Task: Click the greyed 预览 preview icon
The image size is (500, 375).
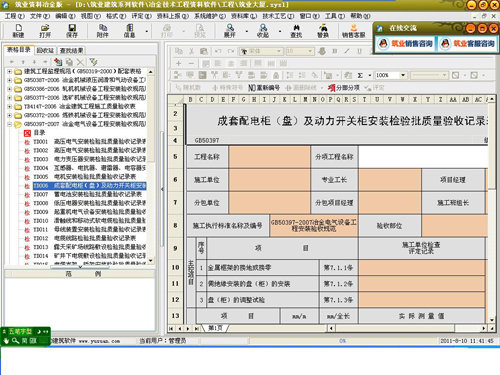Action: [x=200, y=31]
